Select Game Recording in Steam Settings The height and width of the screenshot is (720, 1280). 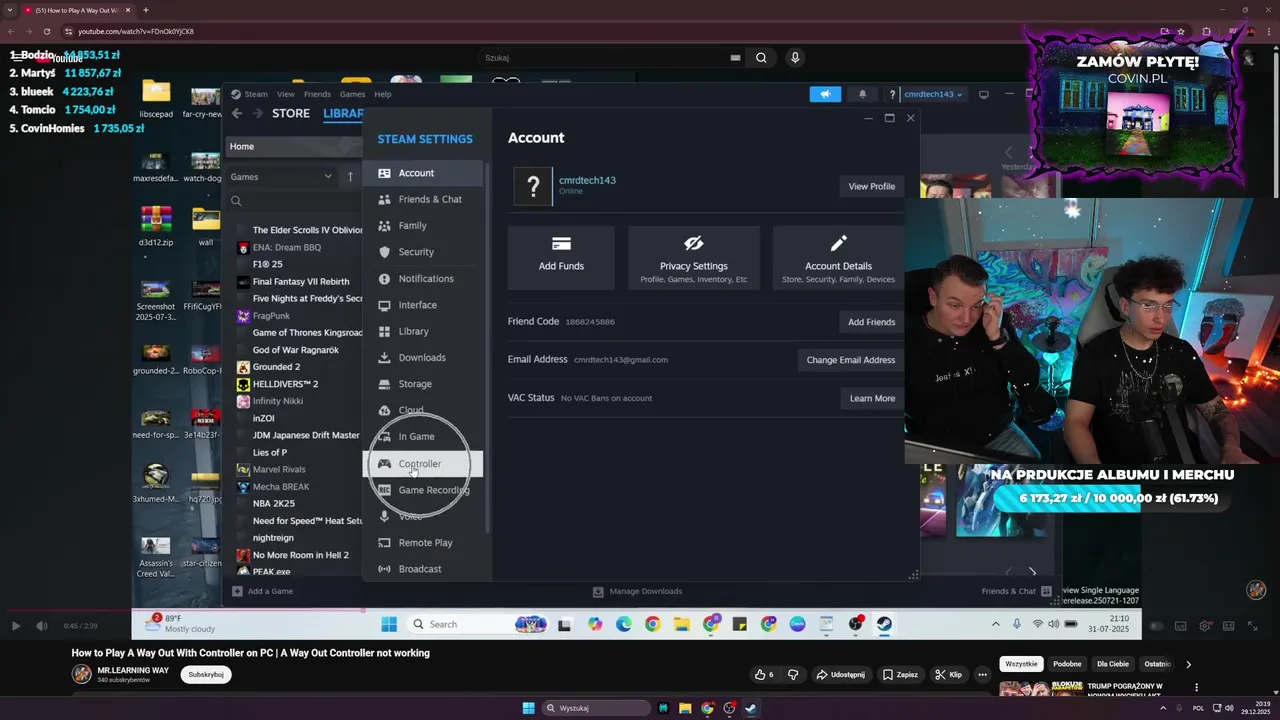[x=423, y=490]
